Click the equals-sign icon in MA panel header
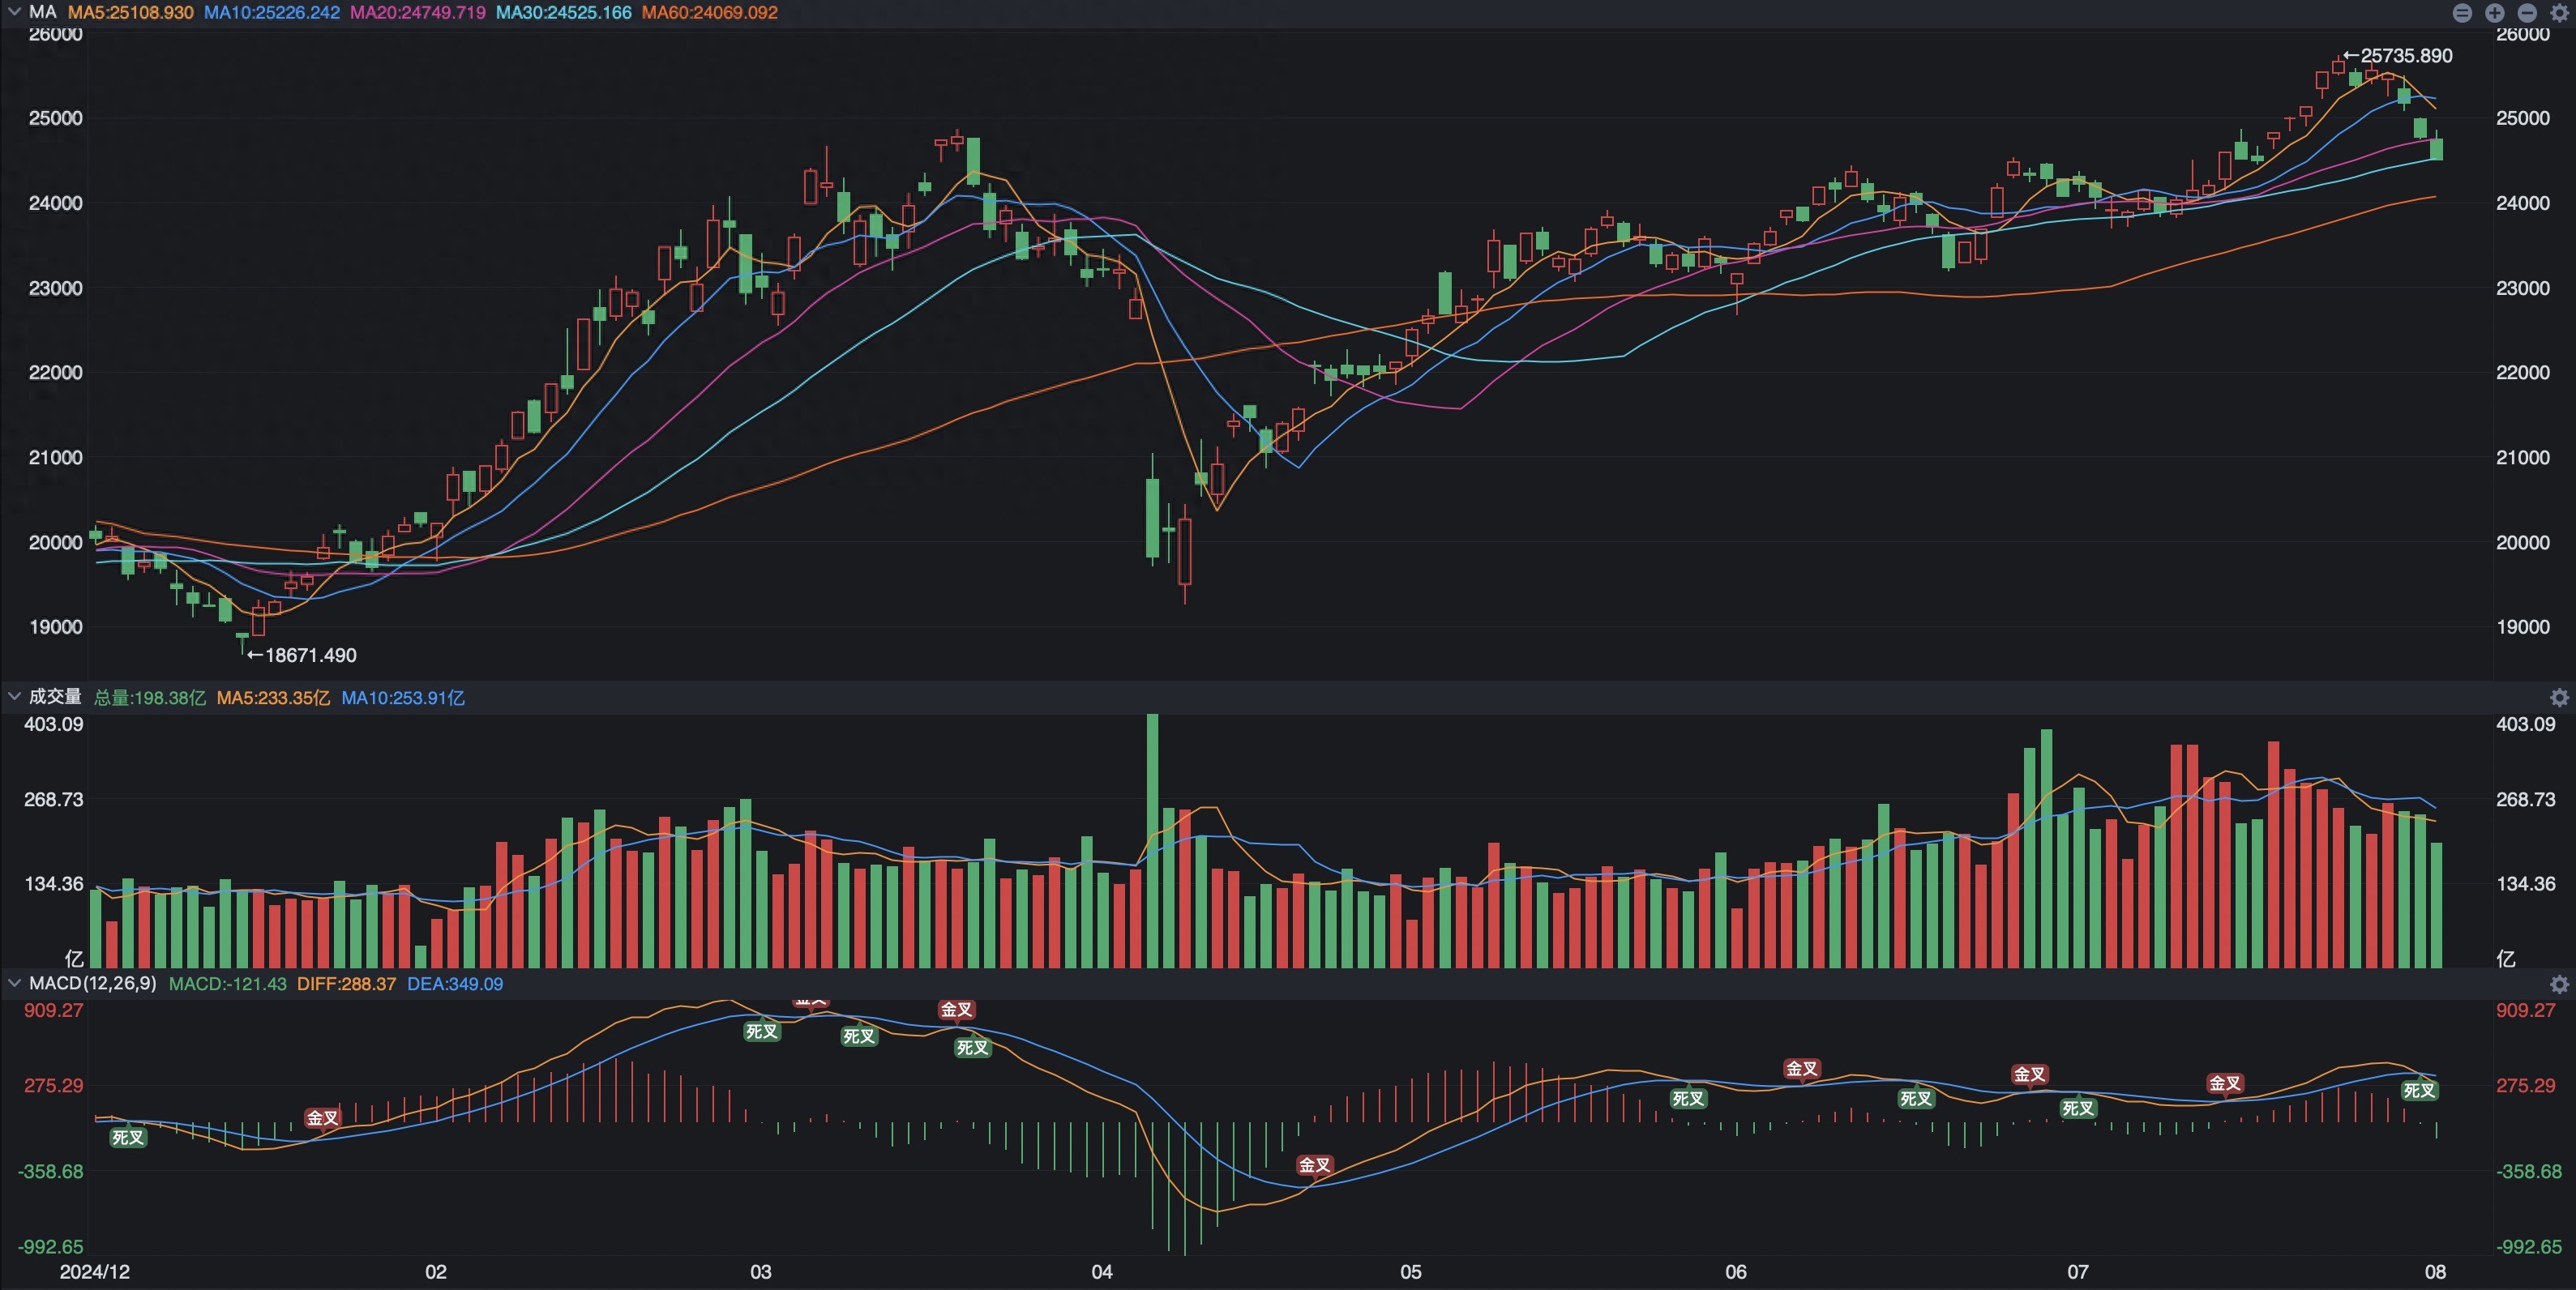 point(2462,13)
